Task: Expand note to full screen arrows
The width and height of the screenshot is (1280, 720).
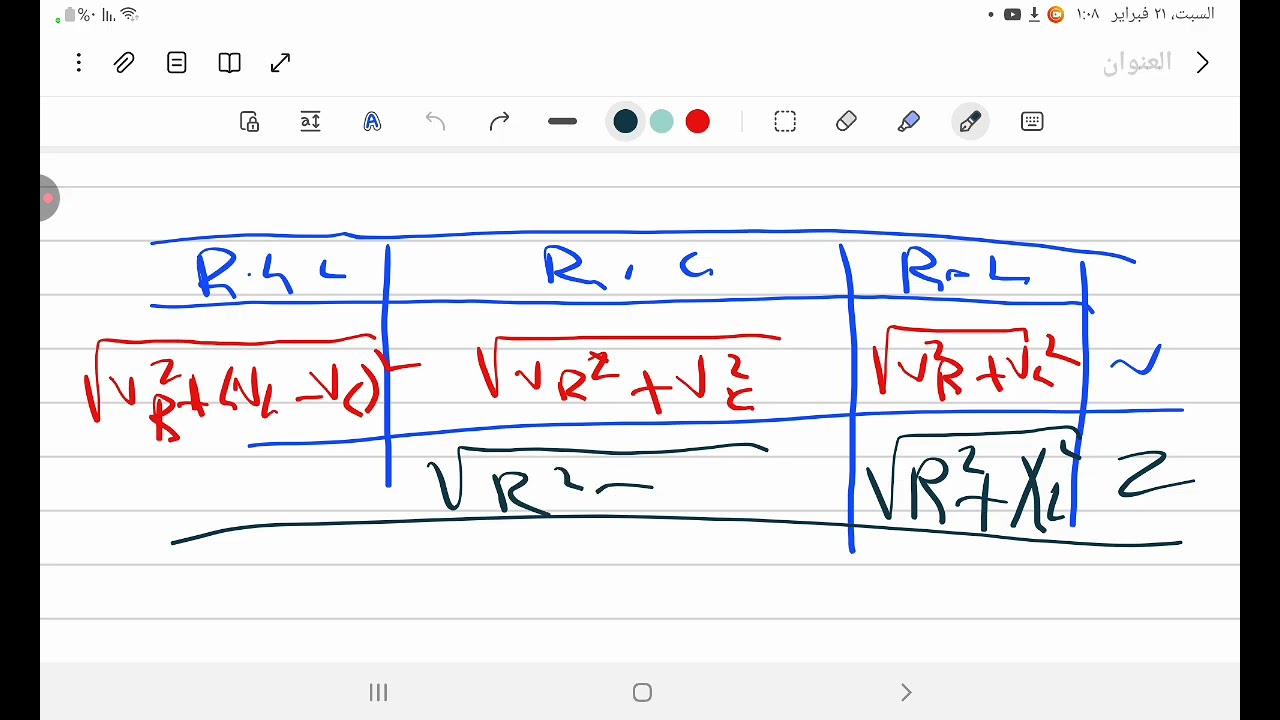Action: (x=281, y=63)
